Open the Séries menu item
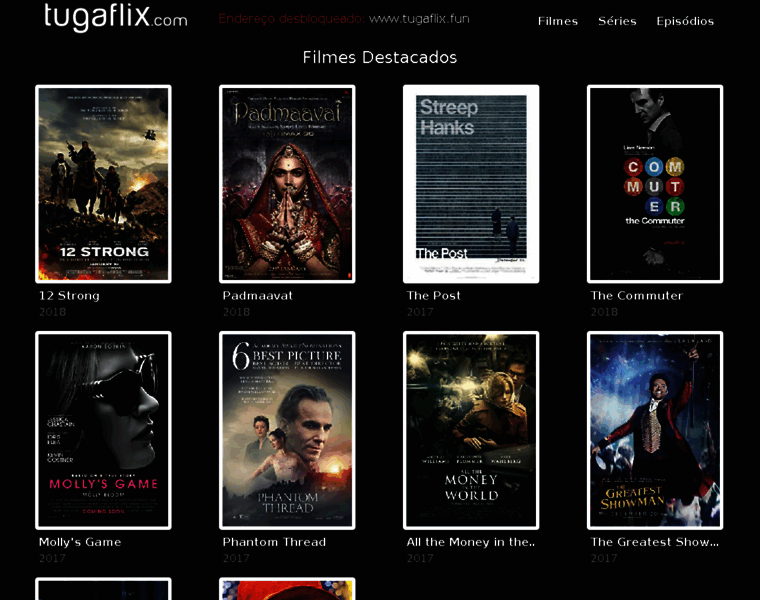Image resolution: width=760 pixels, height=600 pixels. tap(617, 21)
